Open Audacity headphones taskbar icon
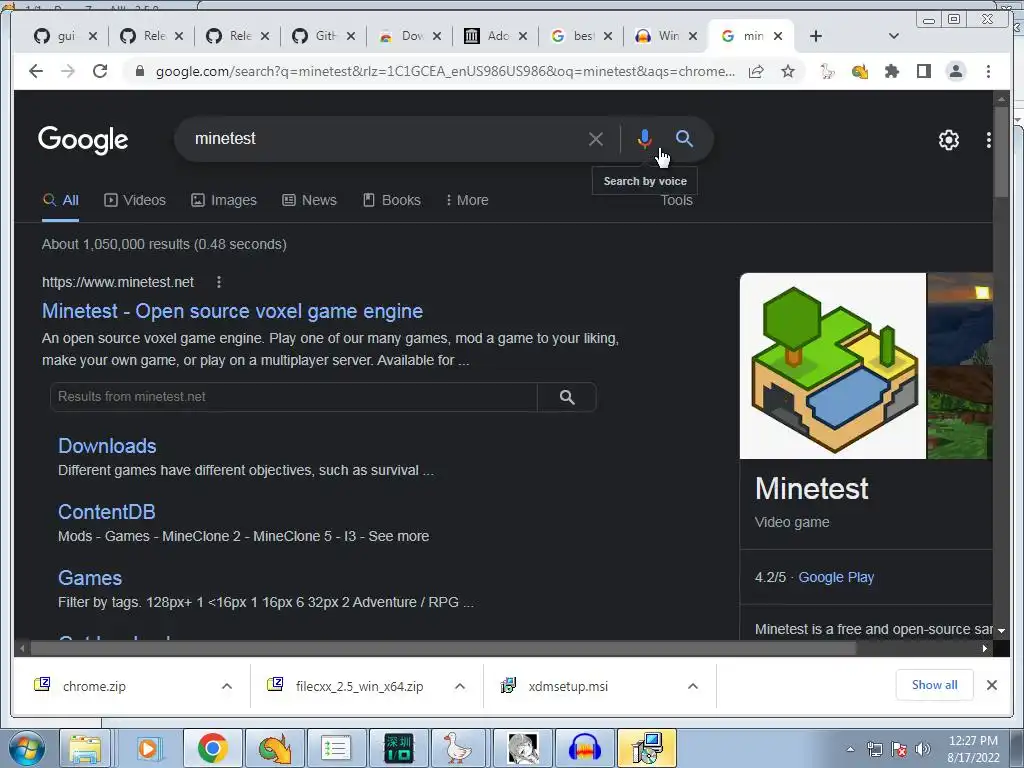 [x=584, y=748]
